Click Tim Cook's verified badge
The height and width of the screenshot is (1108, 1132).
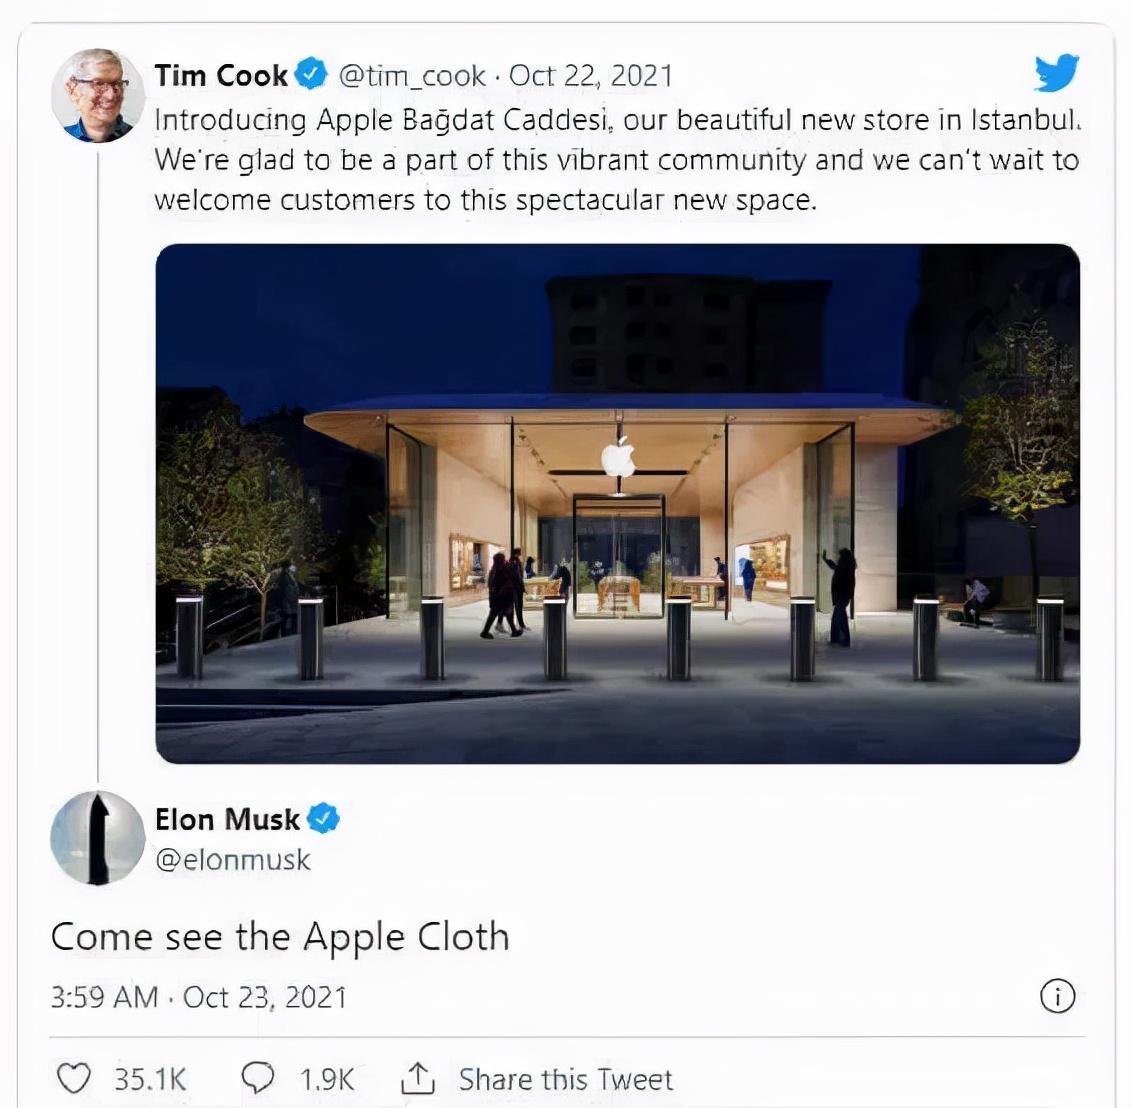(311, 74)
